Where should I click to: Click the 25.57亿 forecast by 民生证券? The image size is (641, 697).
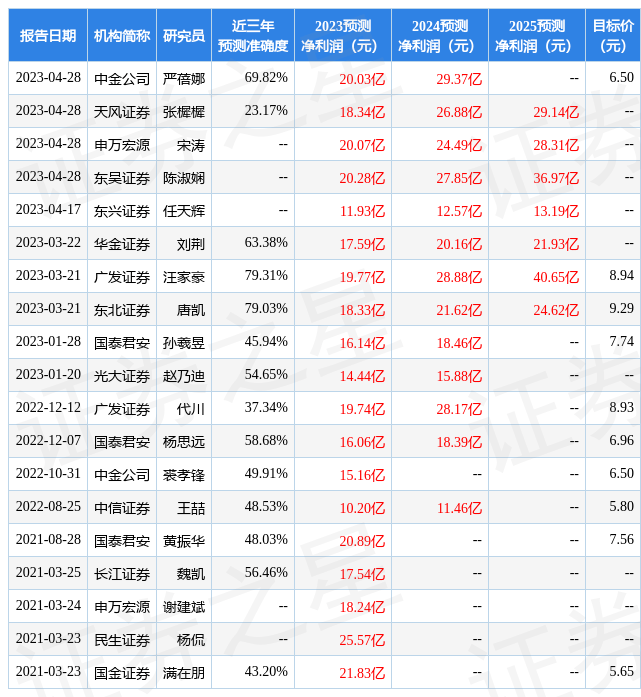(362, 639)
